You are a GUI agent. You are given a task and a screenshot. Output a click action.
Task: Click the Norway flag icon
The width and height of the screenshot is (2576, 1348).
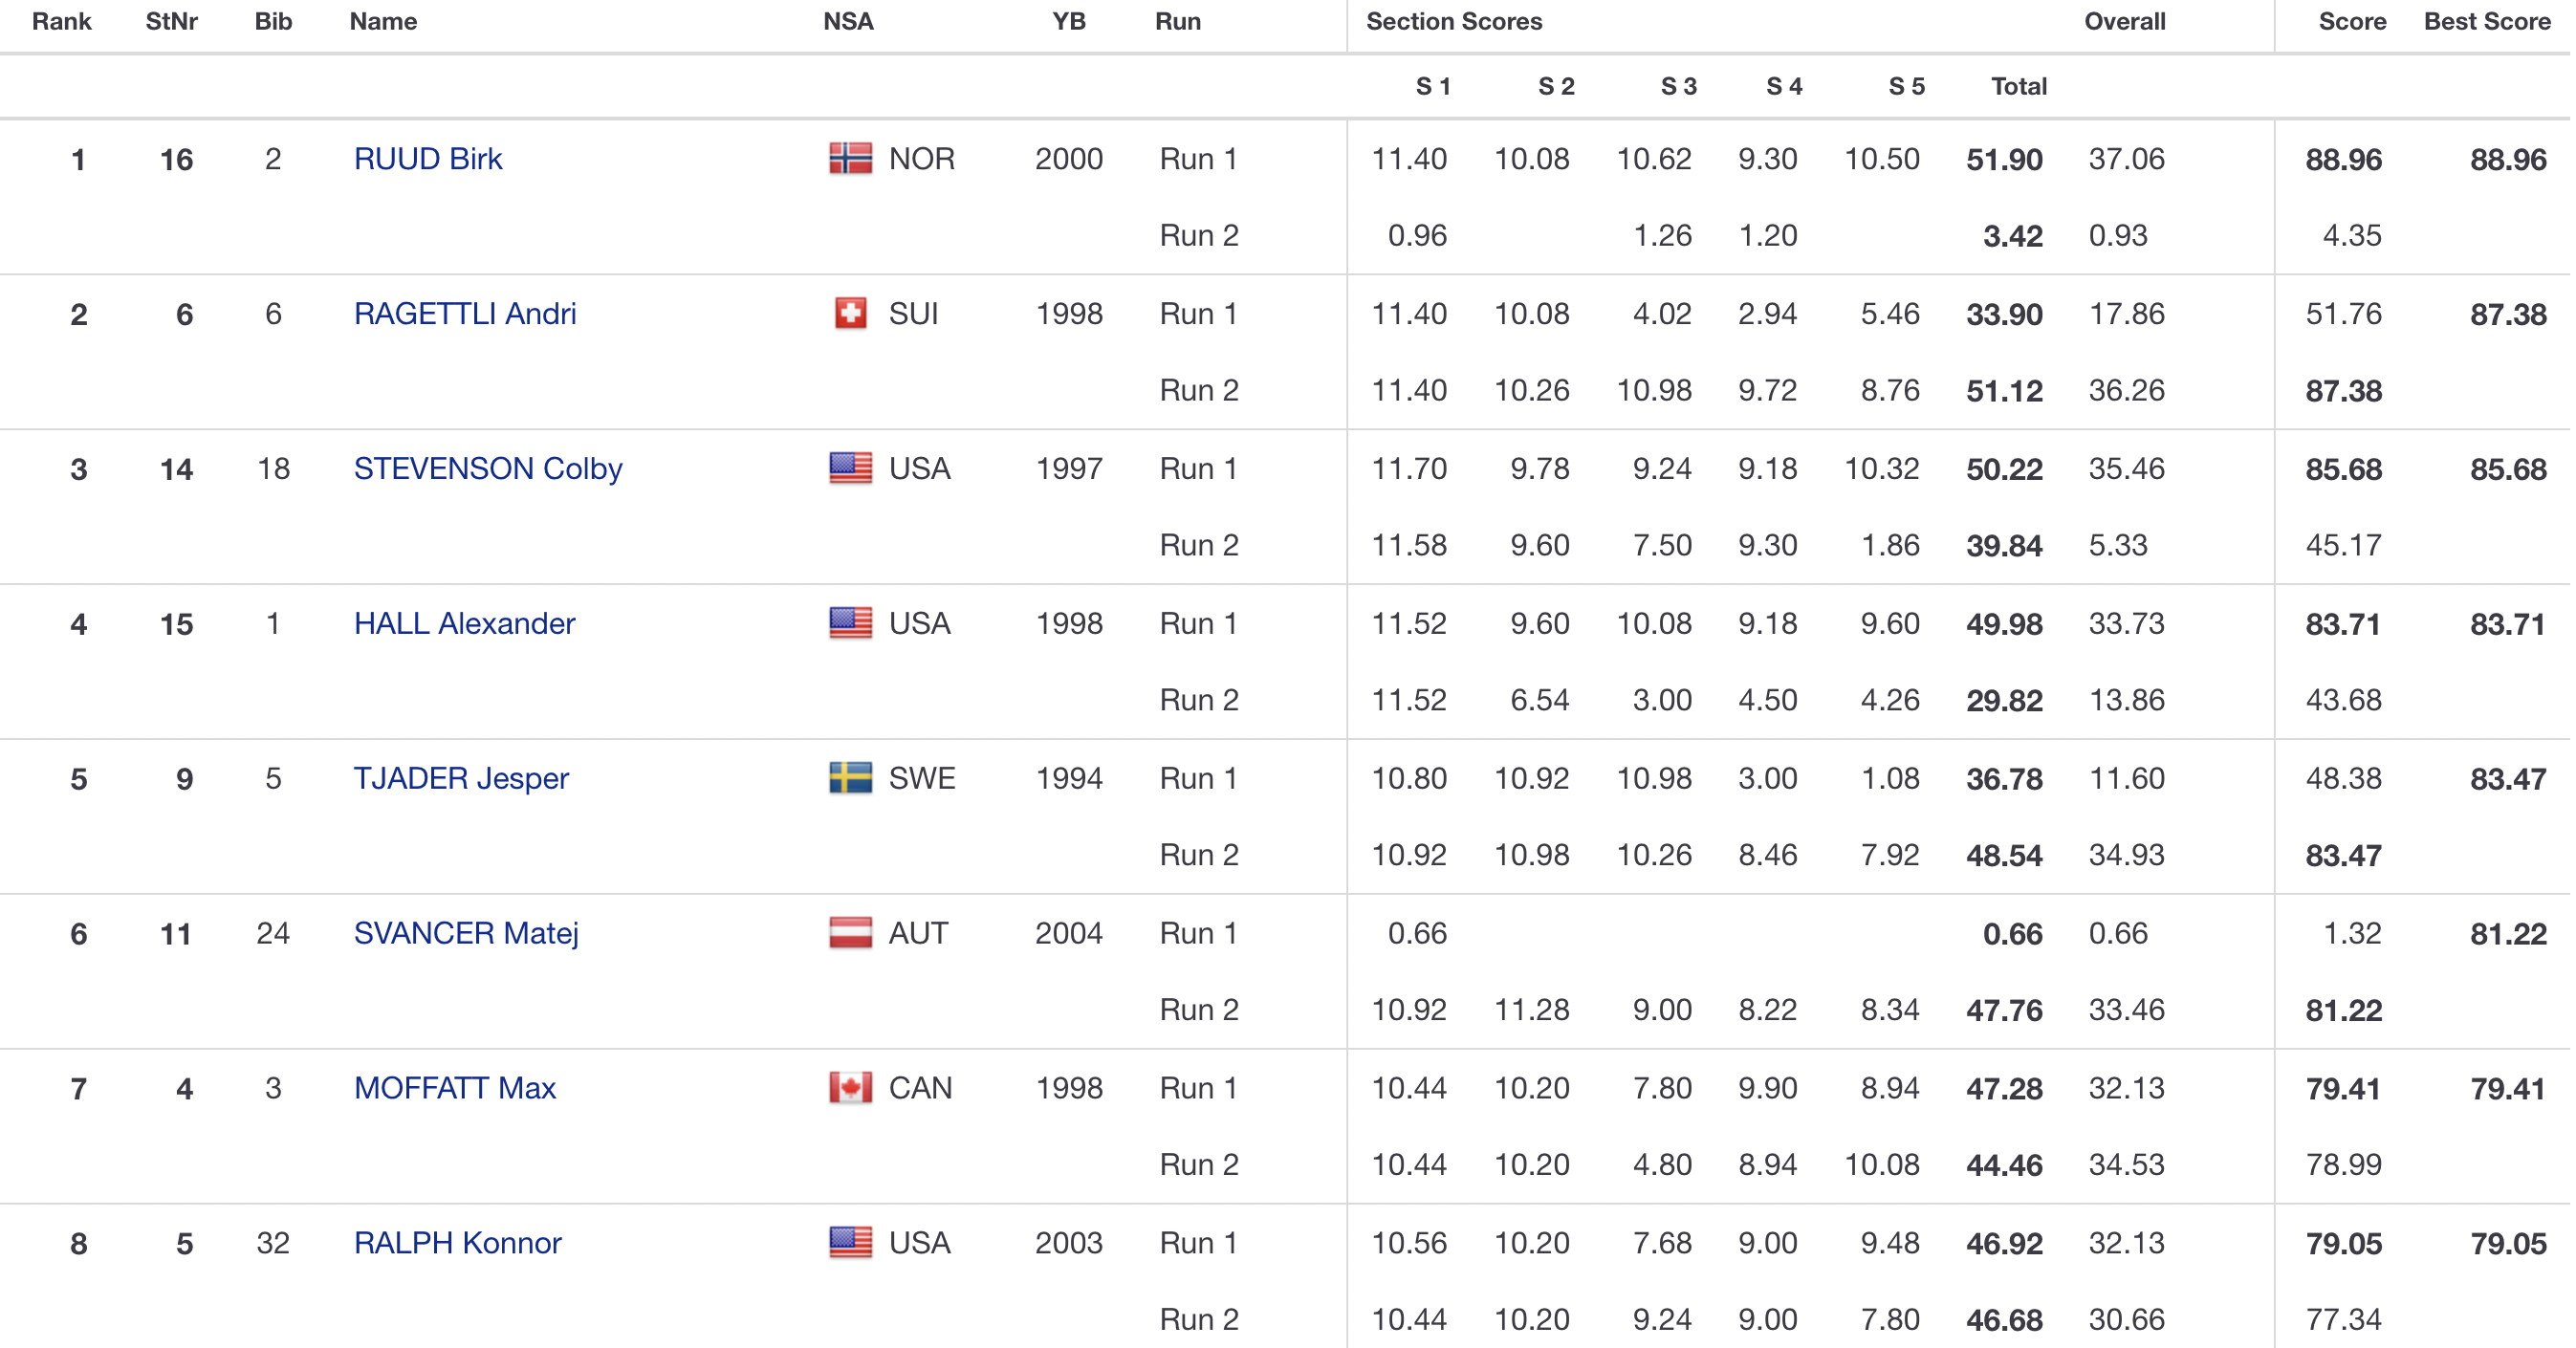850,159
